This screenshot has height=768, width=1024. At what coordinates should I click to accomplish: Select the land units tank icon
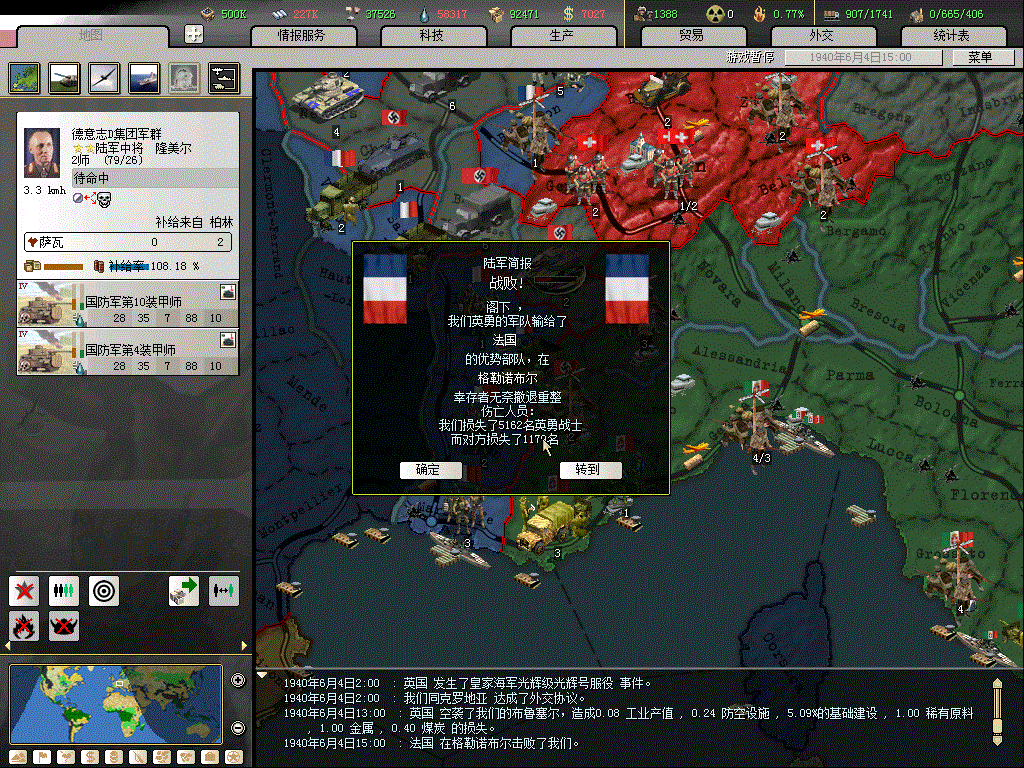(64, 77)
